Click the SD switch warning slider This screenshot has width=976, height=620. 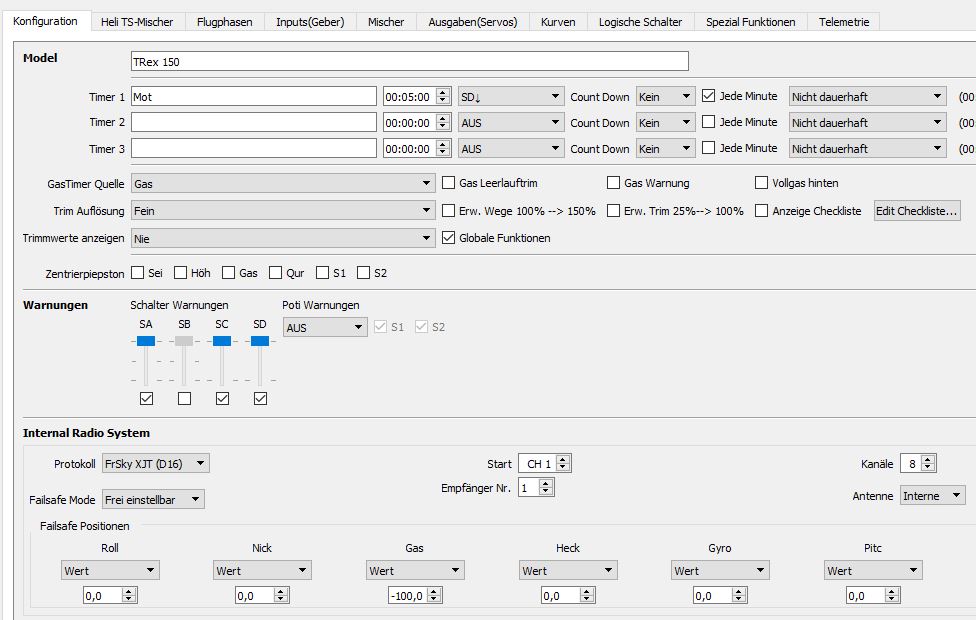(260, 342)
